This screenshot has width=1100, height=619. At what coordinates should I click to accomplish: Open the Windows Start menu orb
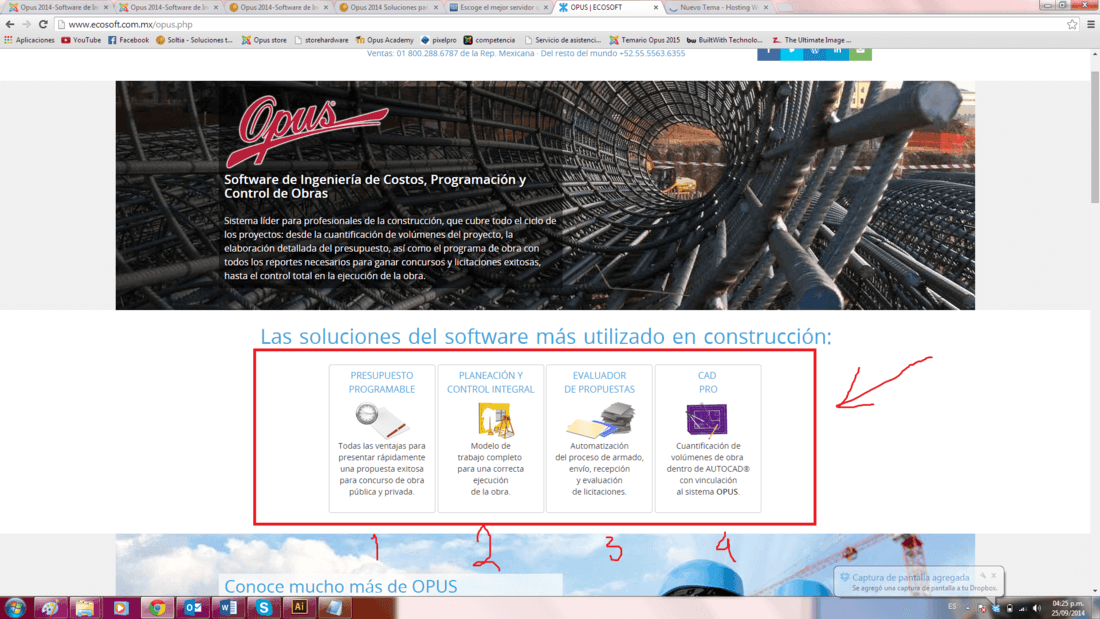[15, 608]
